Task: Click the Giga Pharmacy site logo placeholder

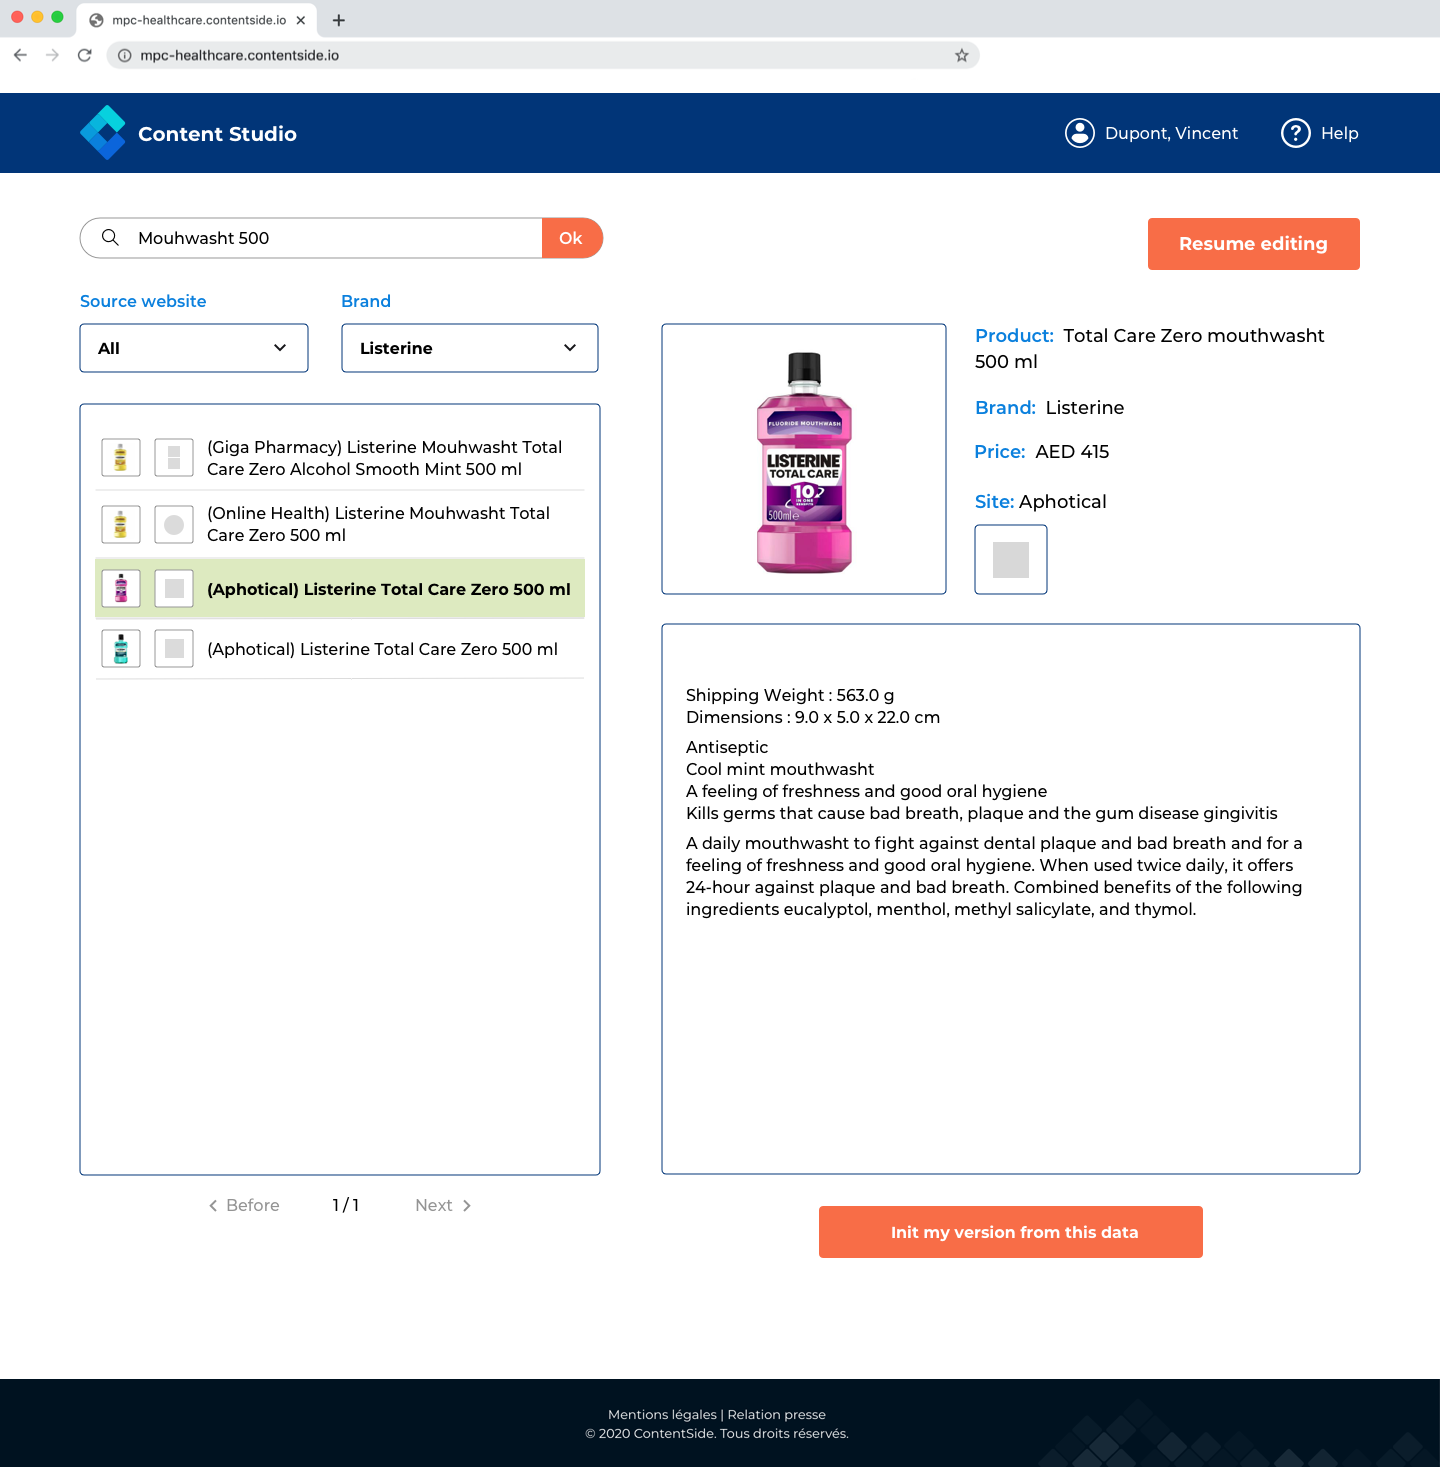Action: coord(174,458)
